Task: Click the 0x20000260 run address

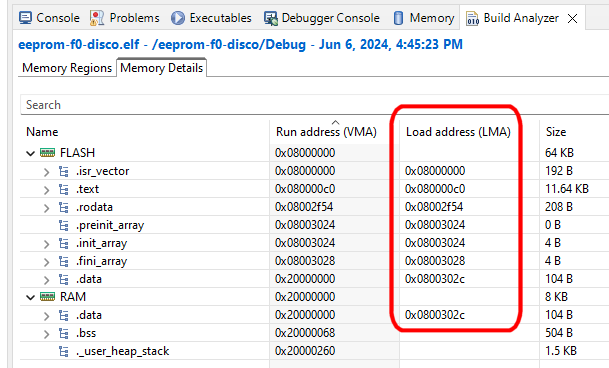Action: (305, 351)
